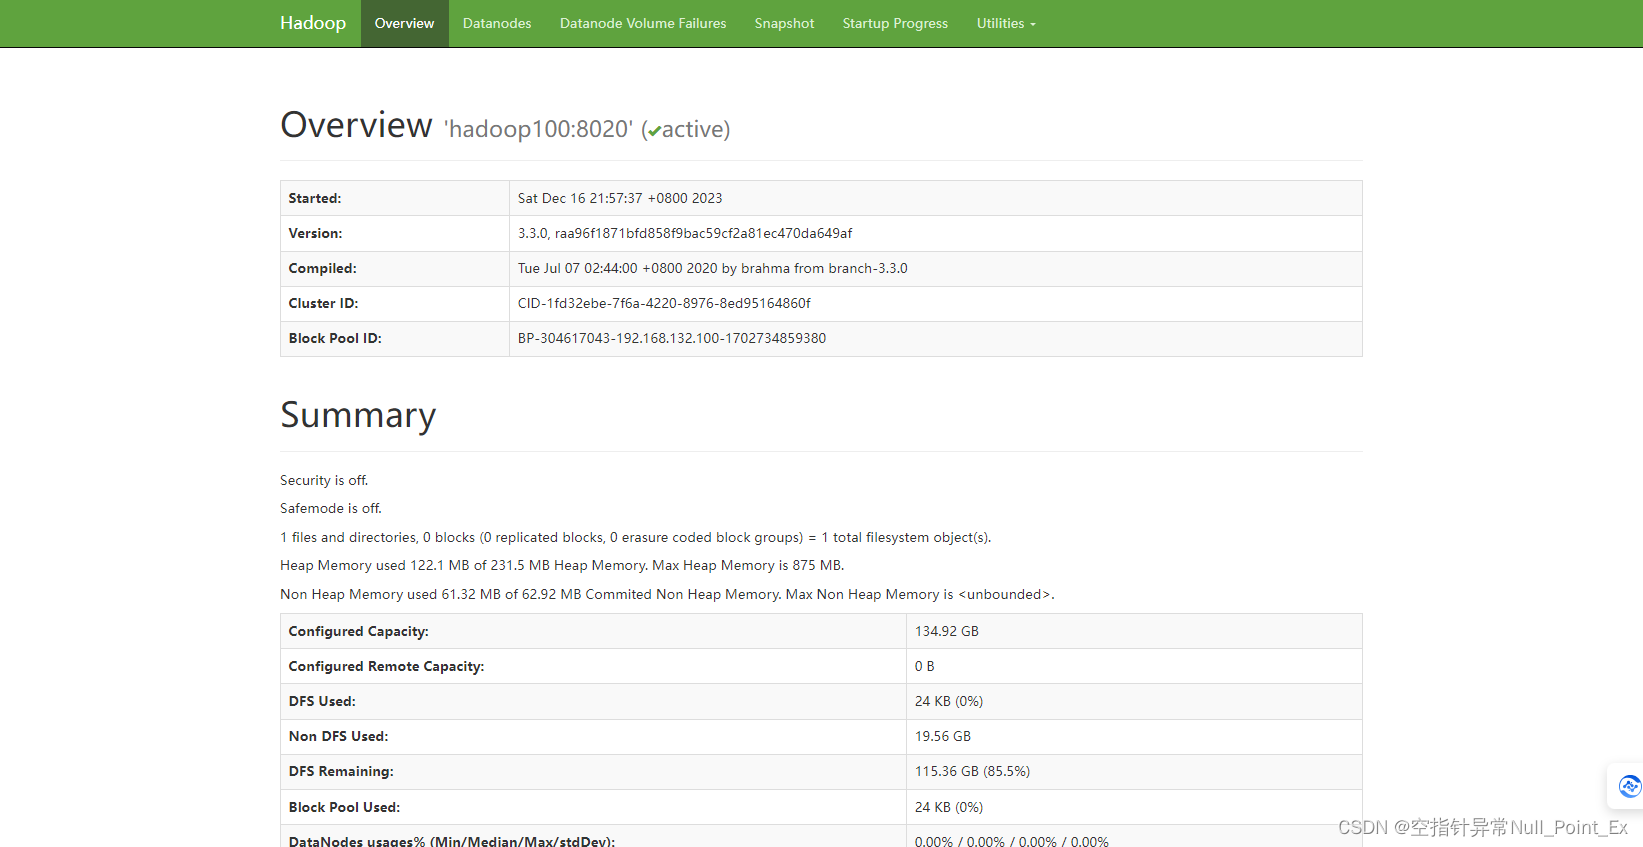Select the DFS Used value 24 KB (0%)
The height and width of the screenshot is (847, 1643).
click(x=949, y=701)
